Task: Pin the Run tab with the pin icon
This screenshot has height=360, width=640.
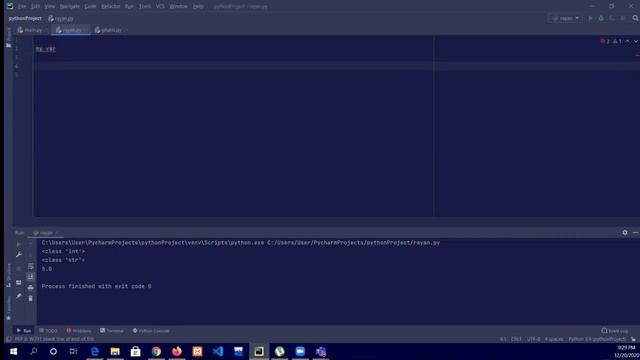Action: pyautogui.click(x=19, y=296)
